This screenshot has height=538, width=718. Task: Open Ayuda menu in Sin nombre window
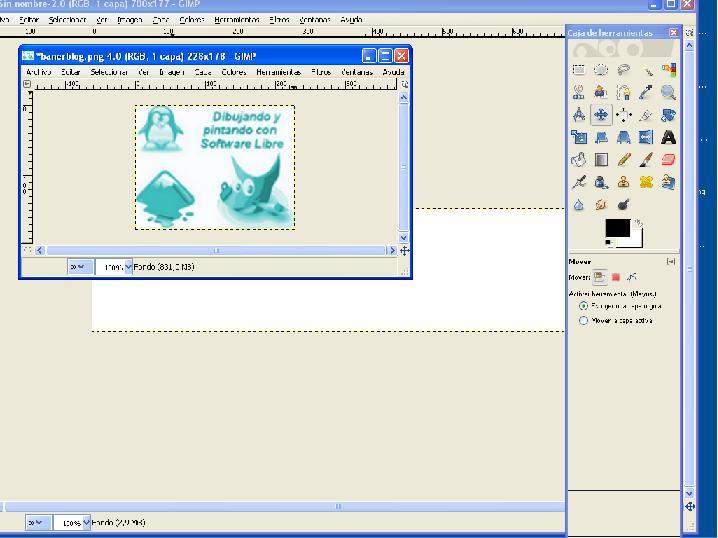point(351,20)
